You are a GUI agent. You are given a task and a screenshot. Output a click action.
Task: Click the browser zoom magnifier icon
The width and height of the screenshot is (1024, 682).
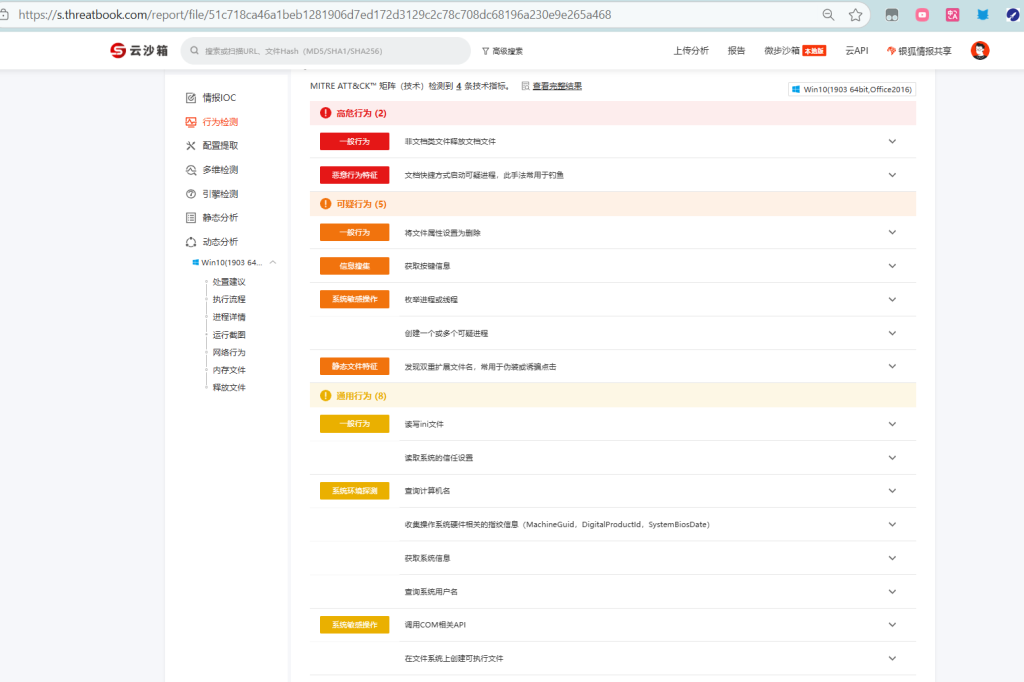coord(828,15)
